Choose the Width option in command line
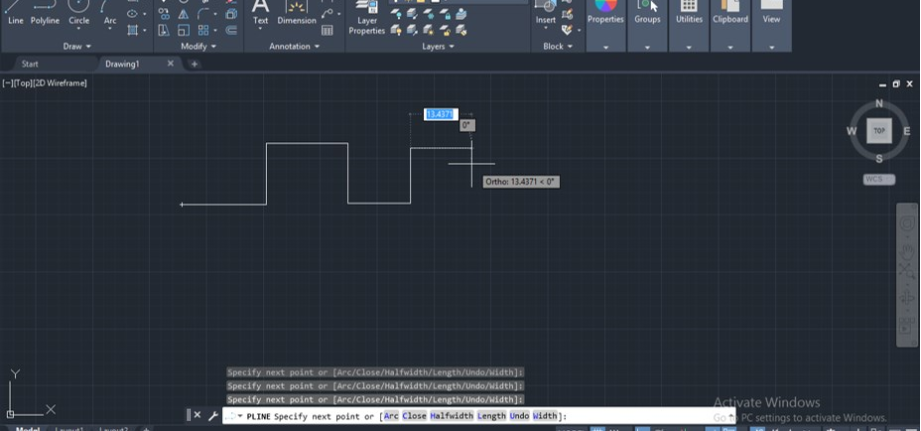Image resolution: width=921 pixels, height=431 pixels. click(x=544, y=416)
